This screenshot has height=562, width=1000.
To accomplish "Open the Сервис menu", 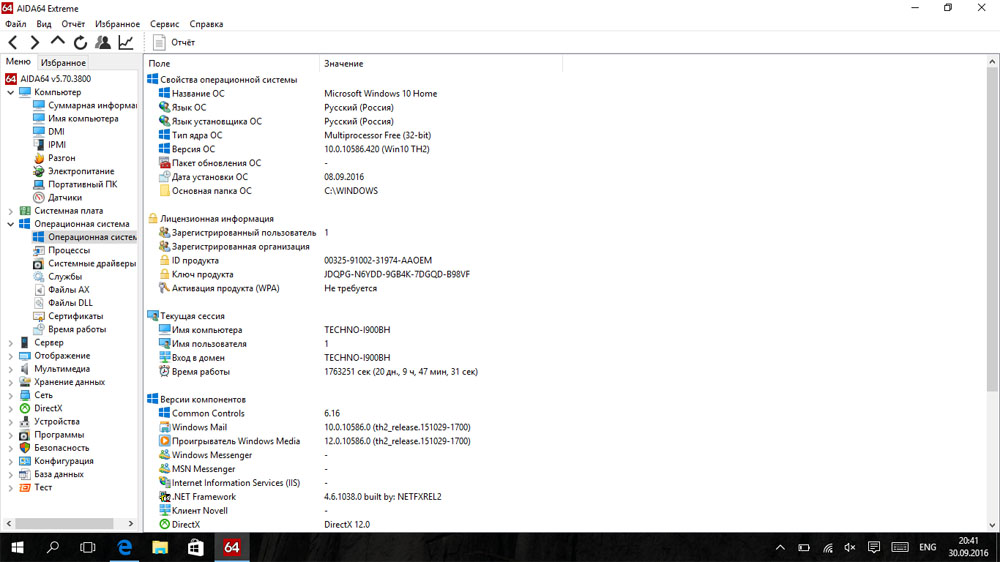I will click(x=165, y=24).
